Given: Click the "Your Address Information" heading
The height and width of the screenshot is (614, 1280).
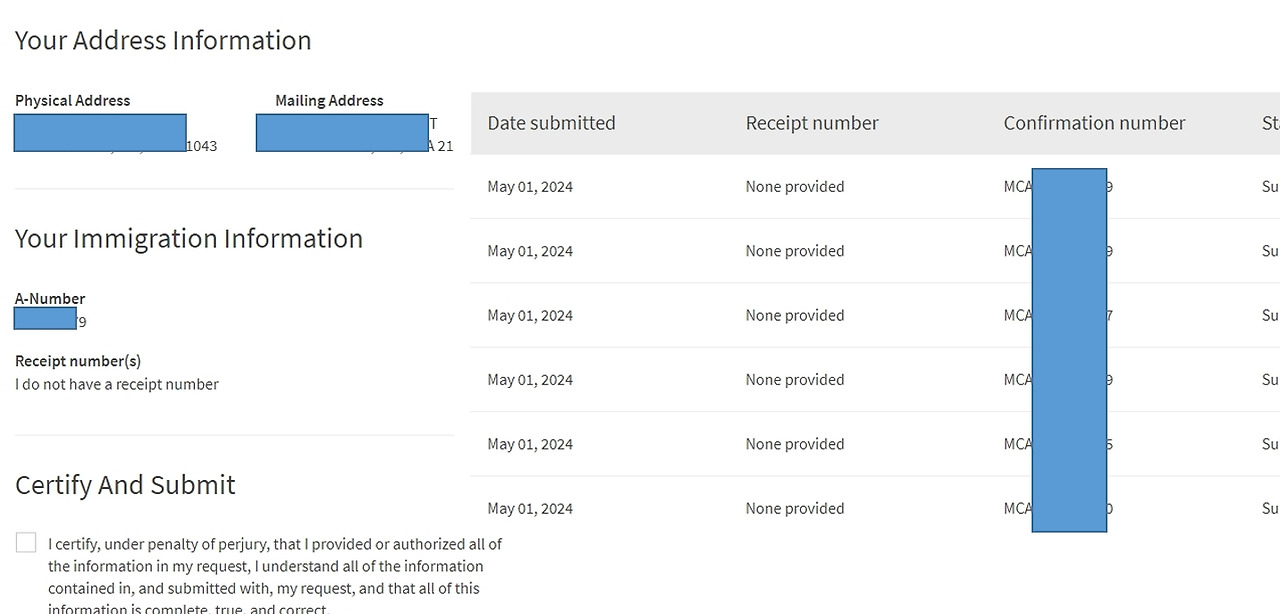Looking at the screenshot, I should click(163, 40).
